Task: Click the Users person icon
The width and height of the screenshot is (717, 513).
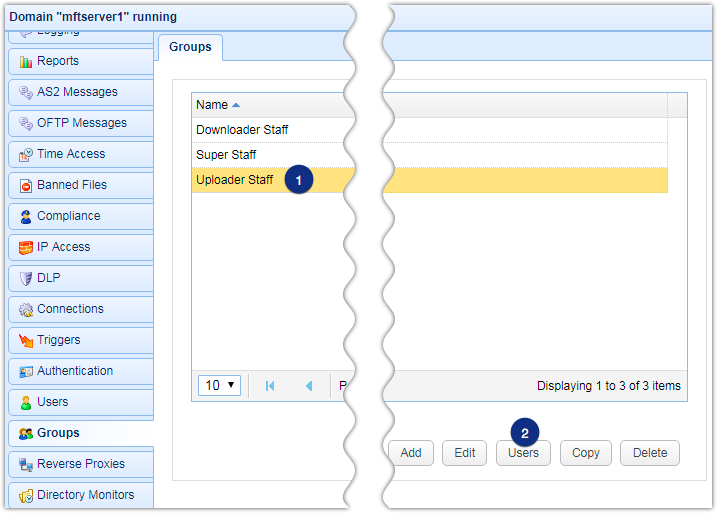Action: [26, 402]
